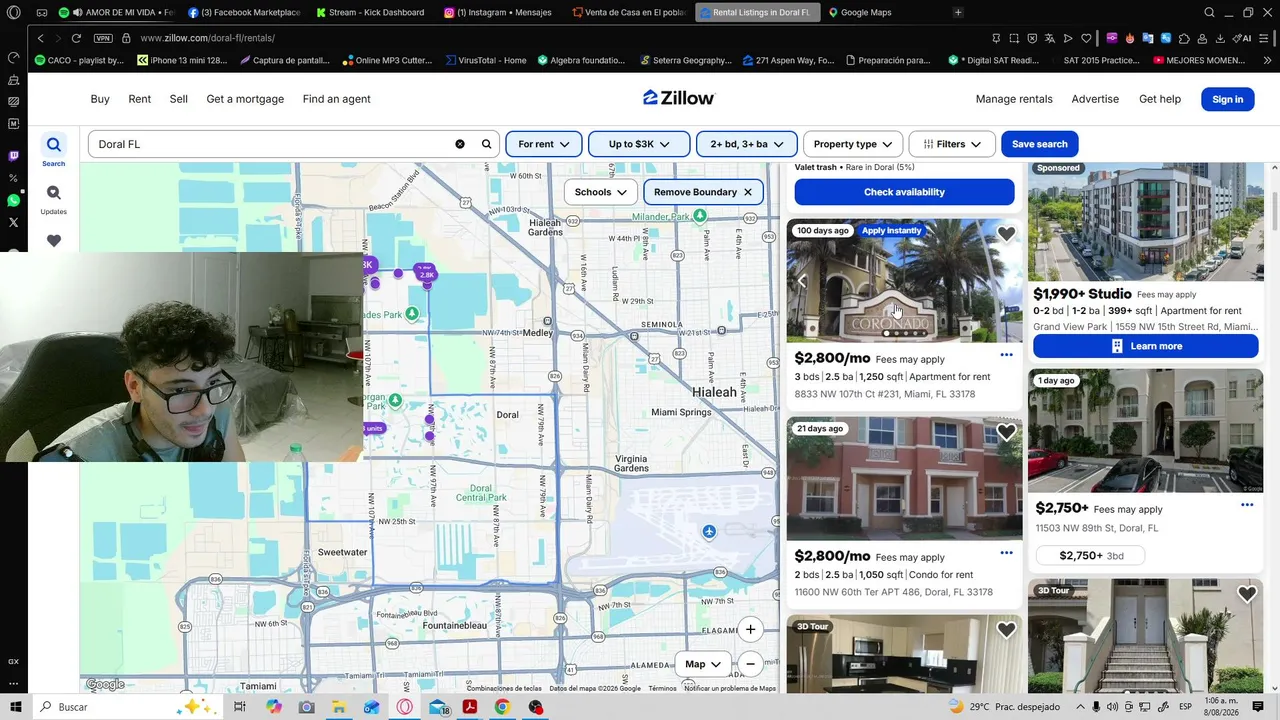Open the browser downloads icon
1280x720 pixels.
coord(1220,38)
